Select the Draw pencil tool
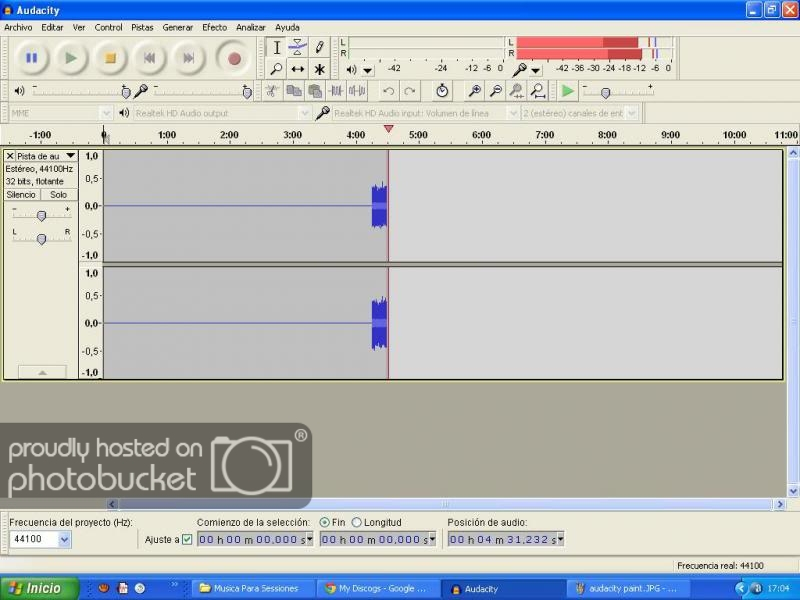Viewport: 800px width, 600px height. [x=319, y=47]
